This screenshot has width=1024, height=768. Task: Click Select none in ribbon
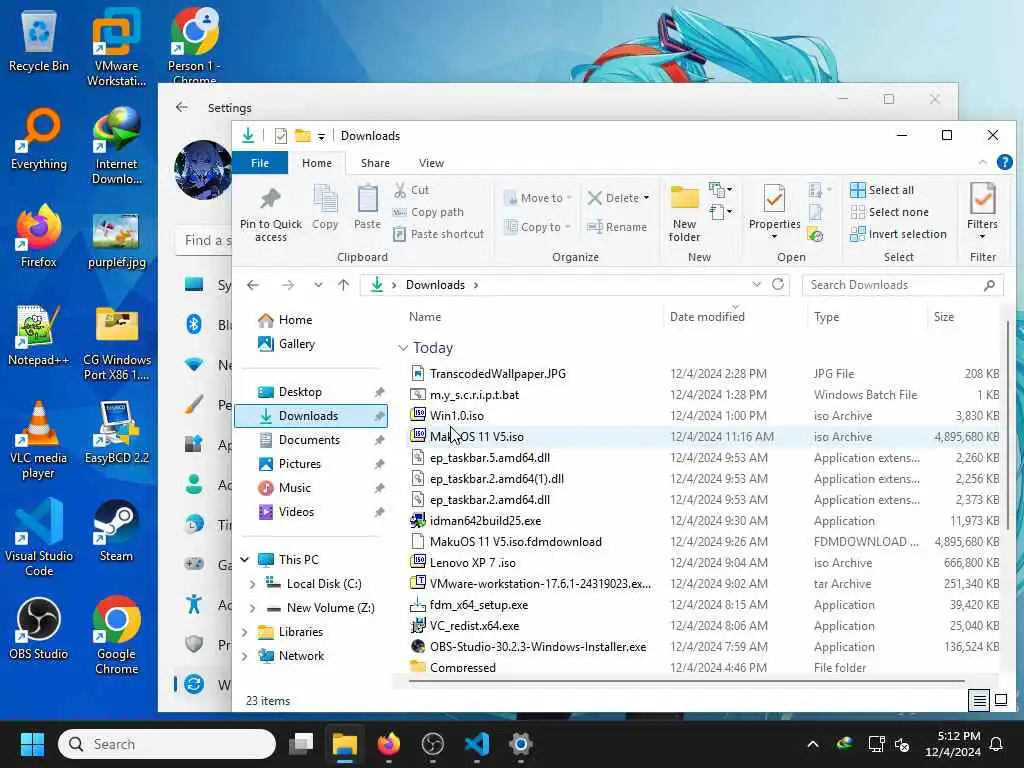tap(889, 212)
